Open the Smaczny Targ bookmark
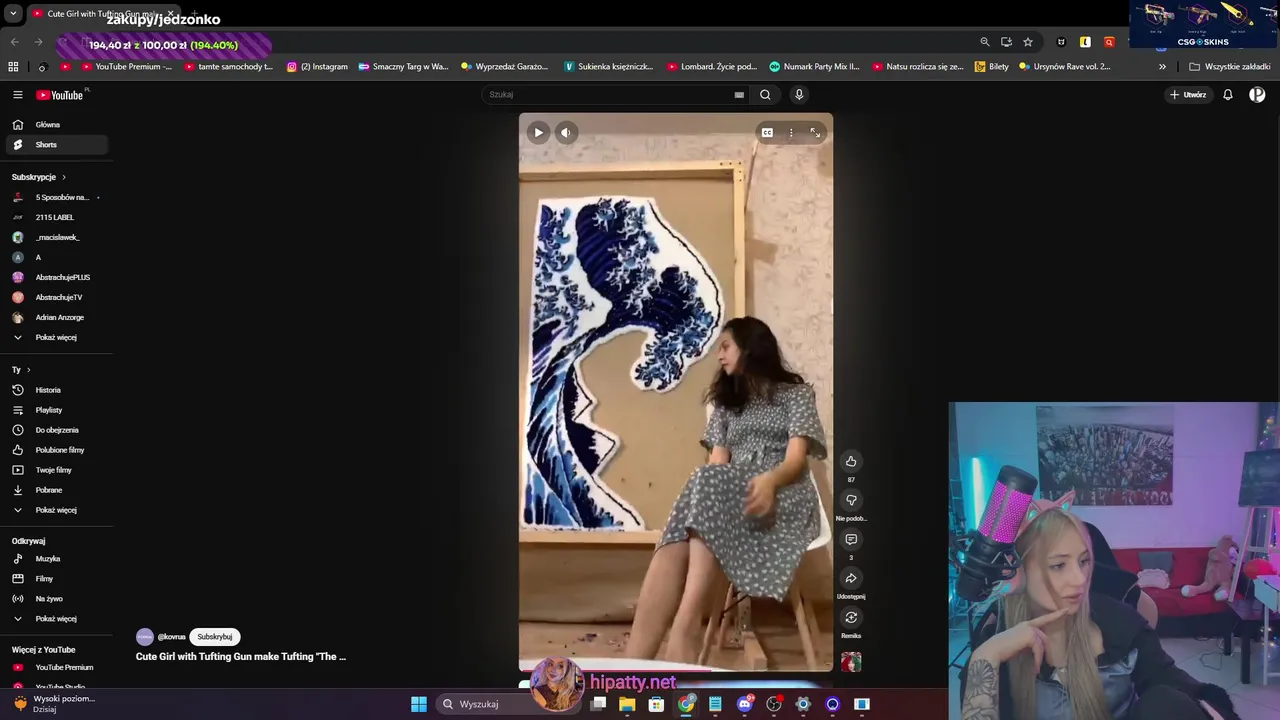The width and height of the screenshot is (1280, 720). coord(404,67)
